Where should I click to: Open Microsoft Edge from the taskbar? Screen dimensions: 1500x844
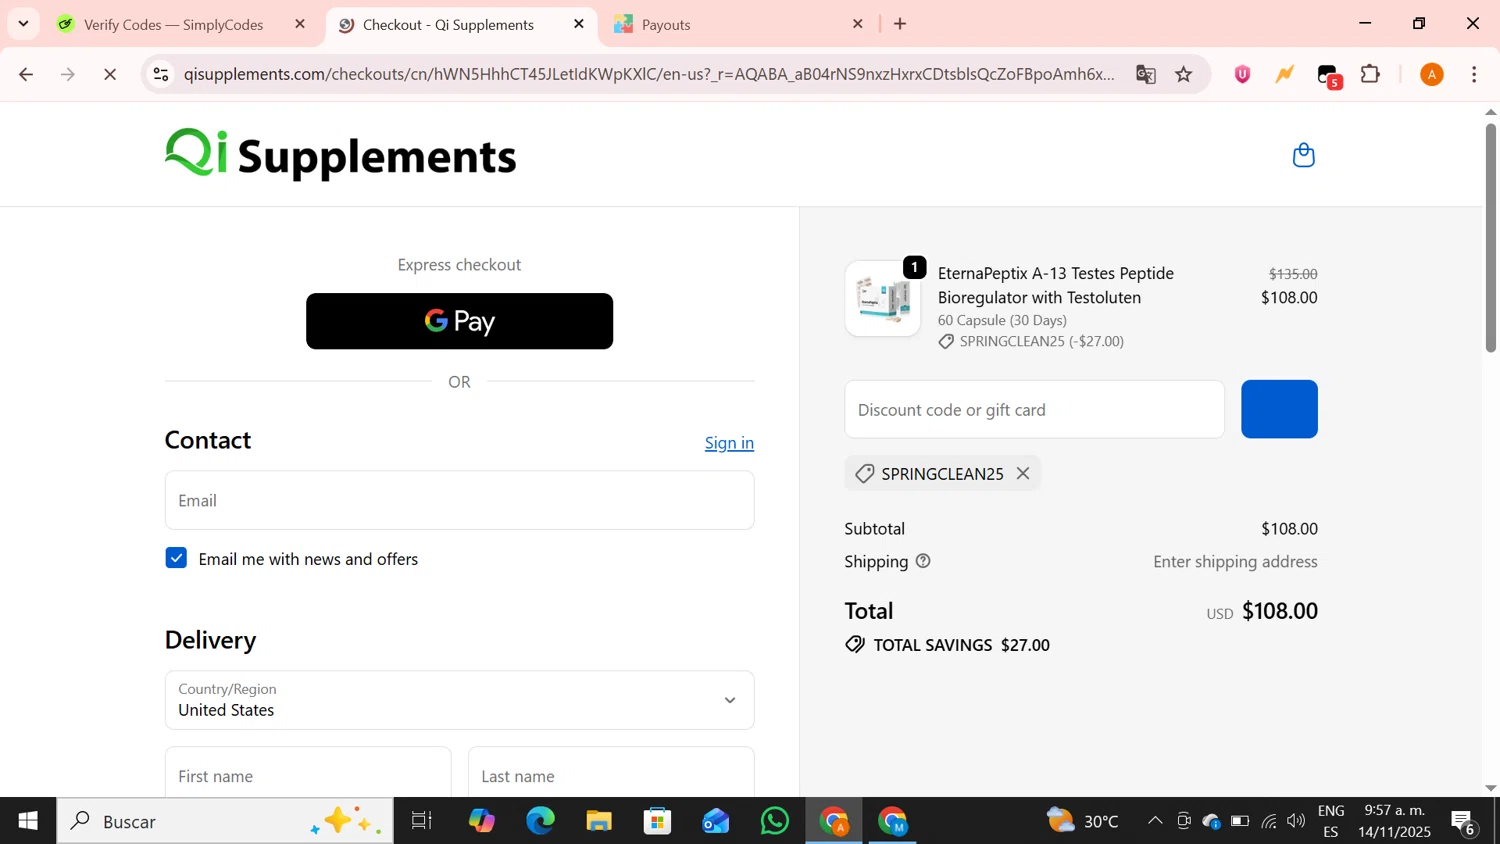[x=540, y=821]
